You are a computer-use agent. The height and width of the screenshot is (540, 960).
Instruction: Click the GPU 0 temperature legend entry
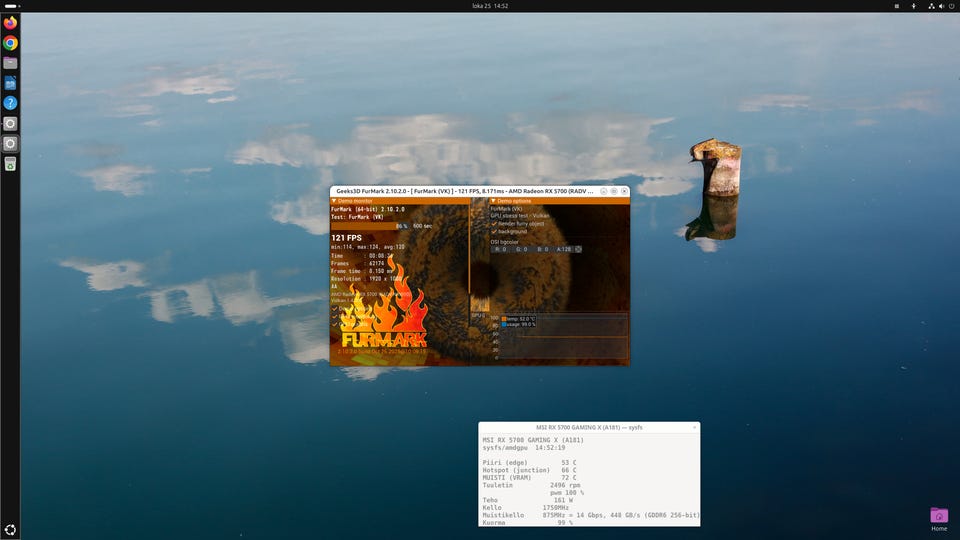518,319
